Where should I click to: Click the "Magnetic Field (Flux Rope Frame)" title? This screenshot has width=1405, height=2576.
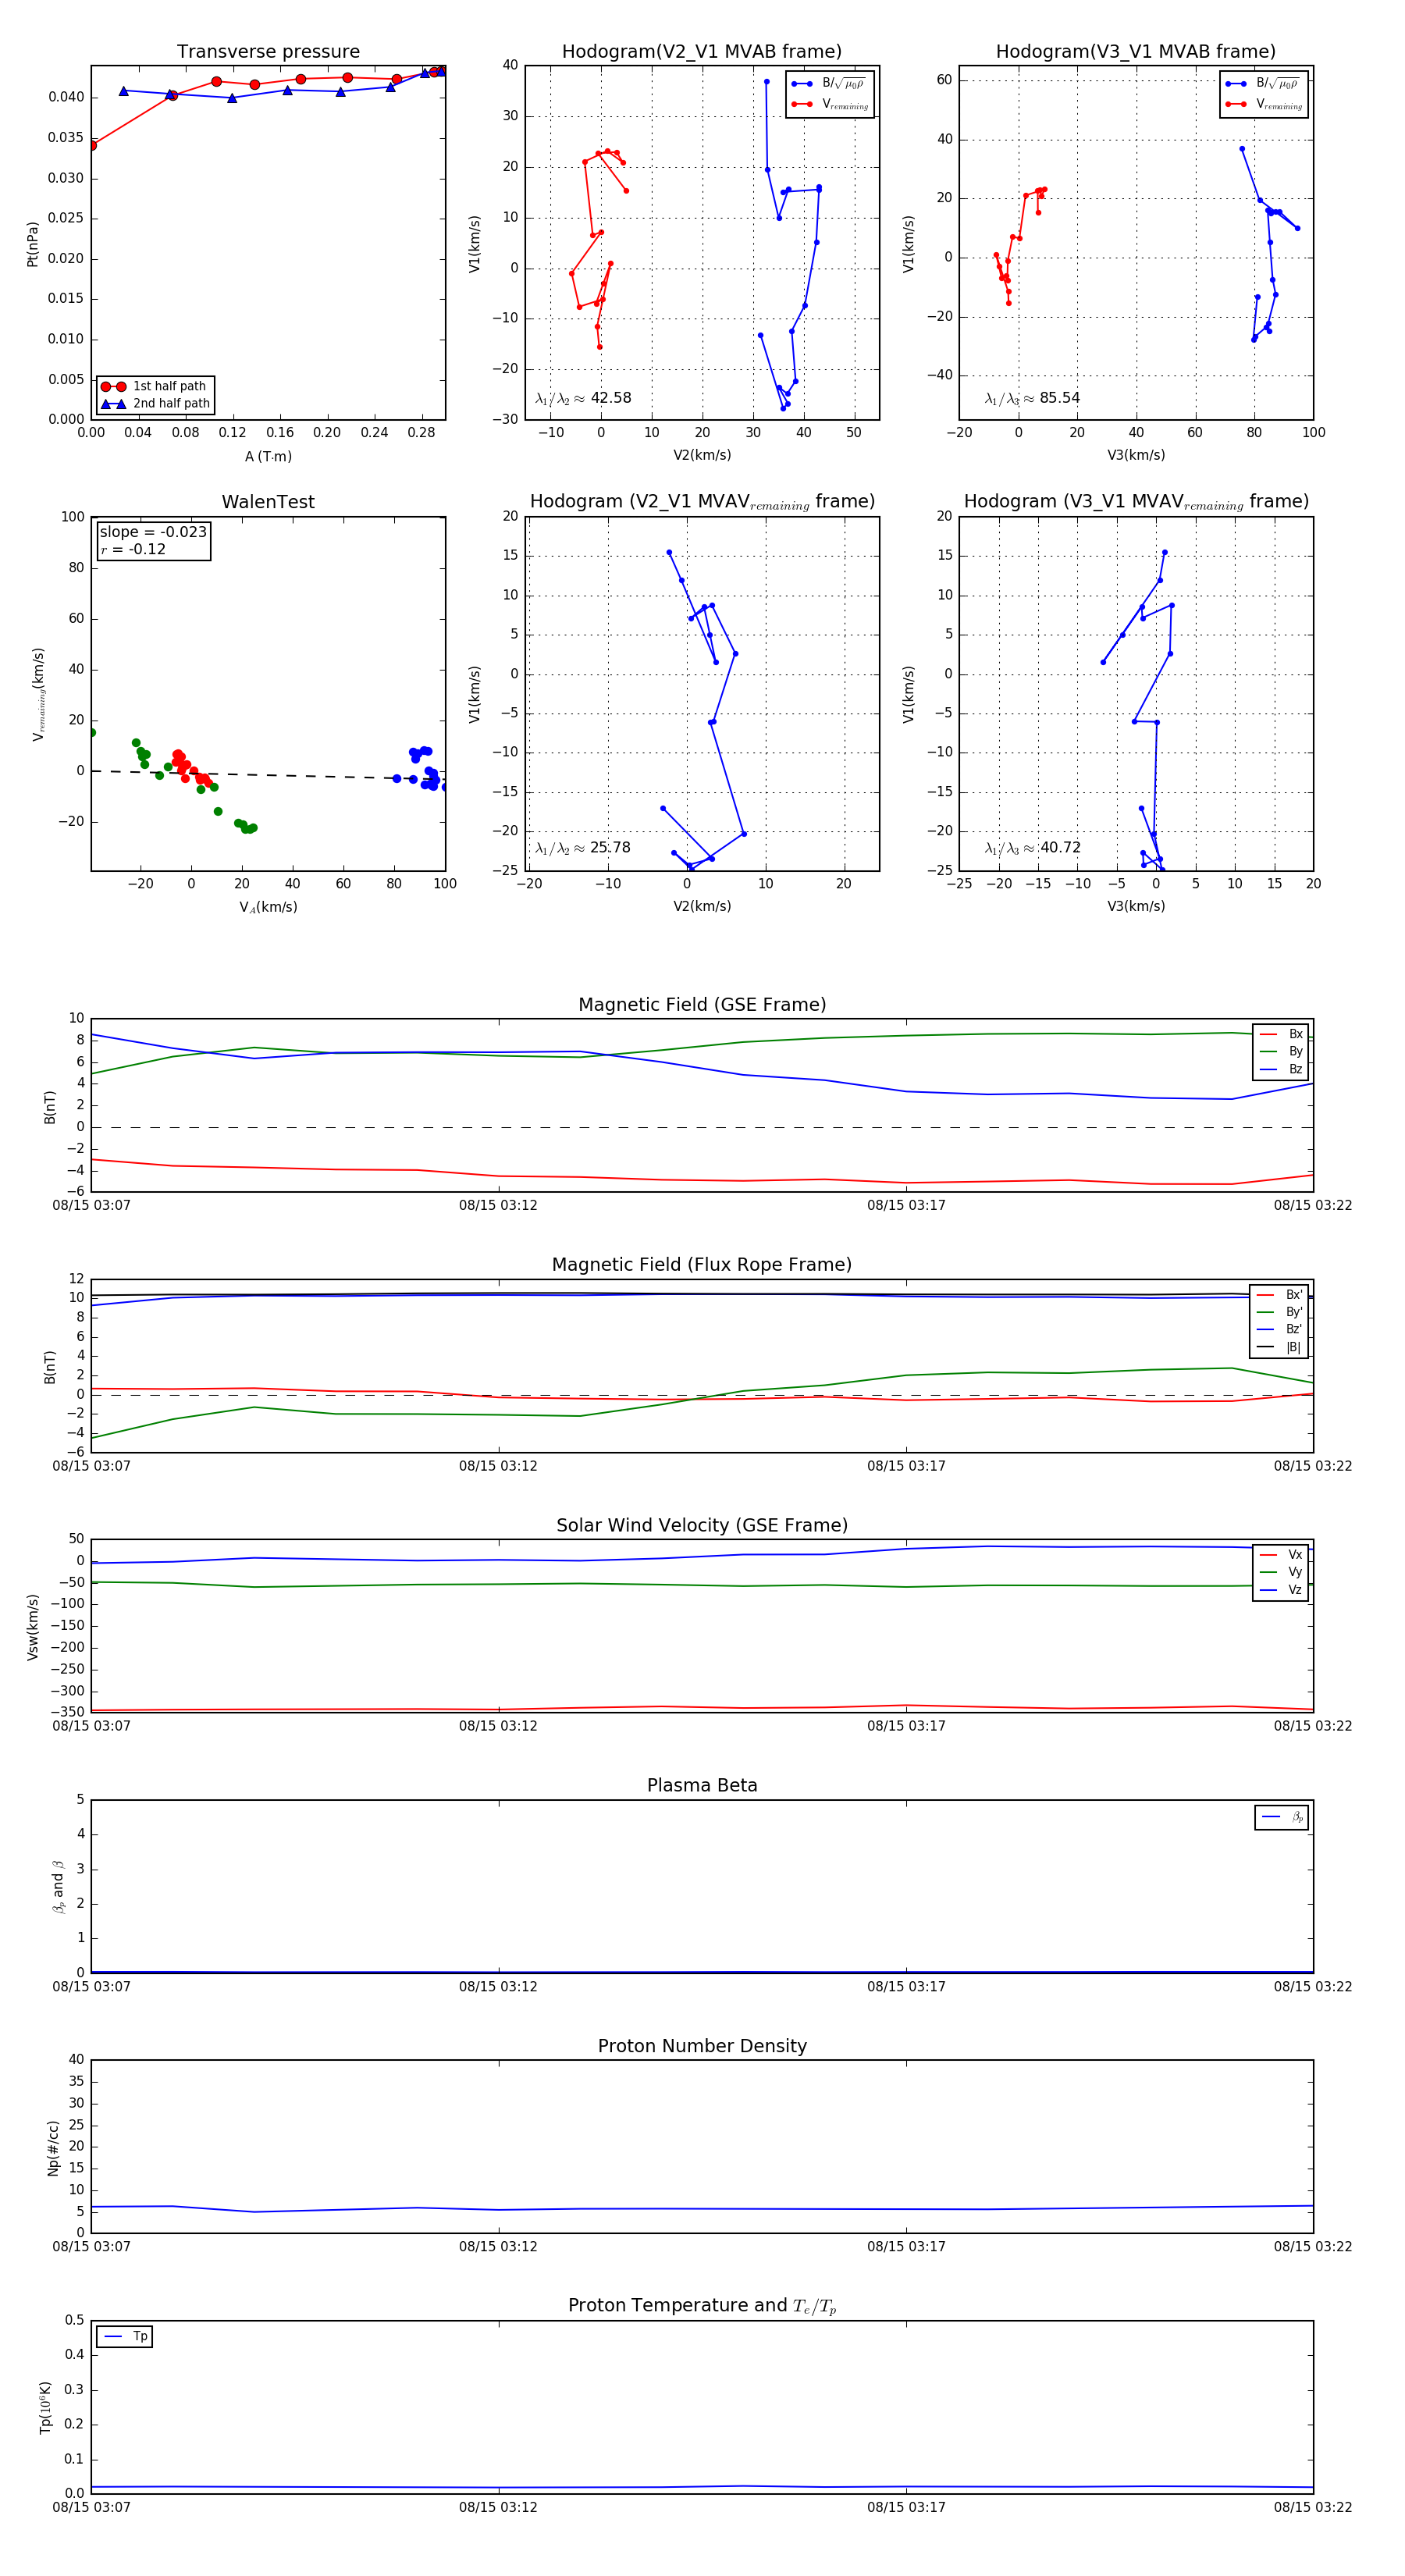click(x=702, y=1265)
